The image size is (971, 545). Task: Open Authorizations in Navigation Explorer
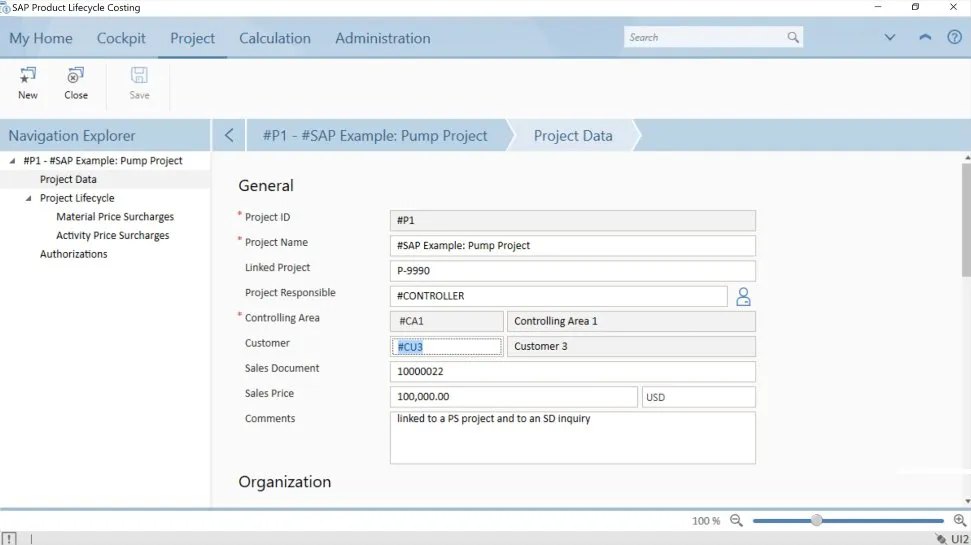click(x=73, y=254)
